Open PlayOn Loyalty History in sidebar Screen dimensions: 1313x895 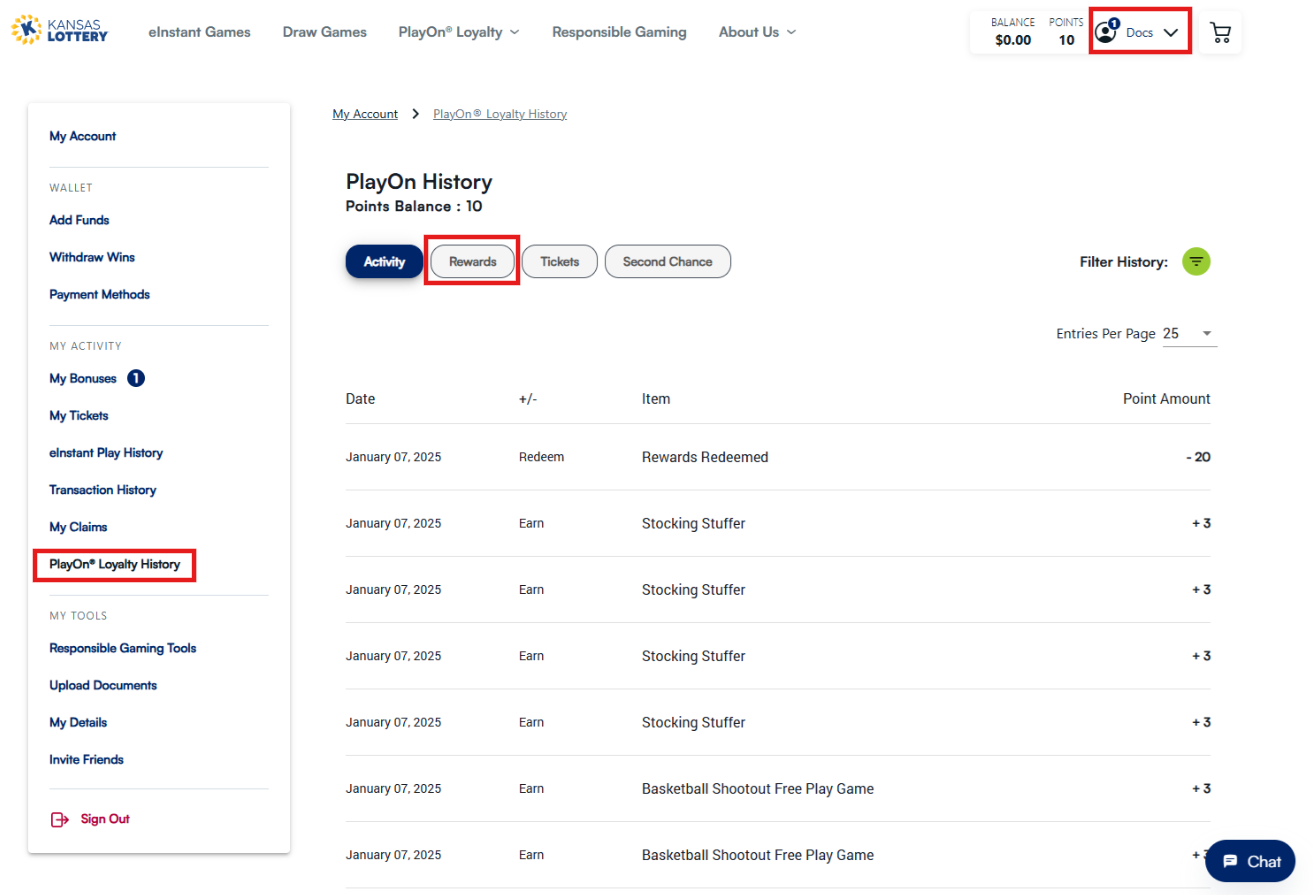[115, 564]
